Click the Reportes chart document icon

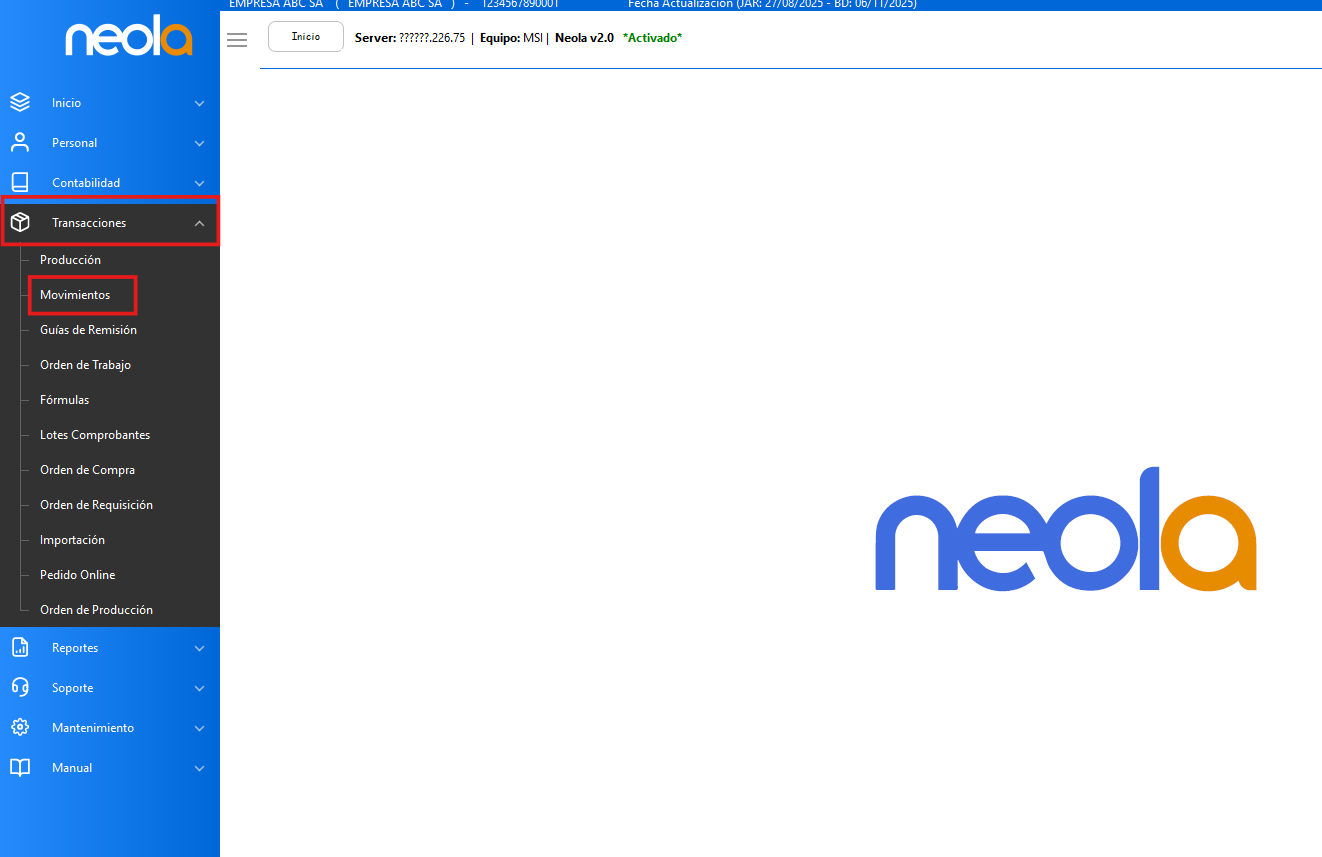coord(20,648)
